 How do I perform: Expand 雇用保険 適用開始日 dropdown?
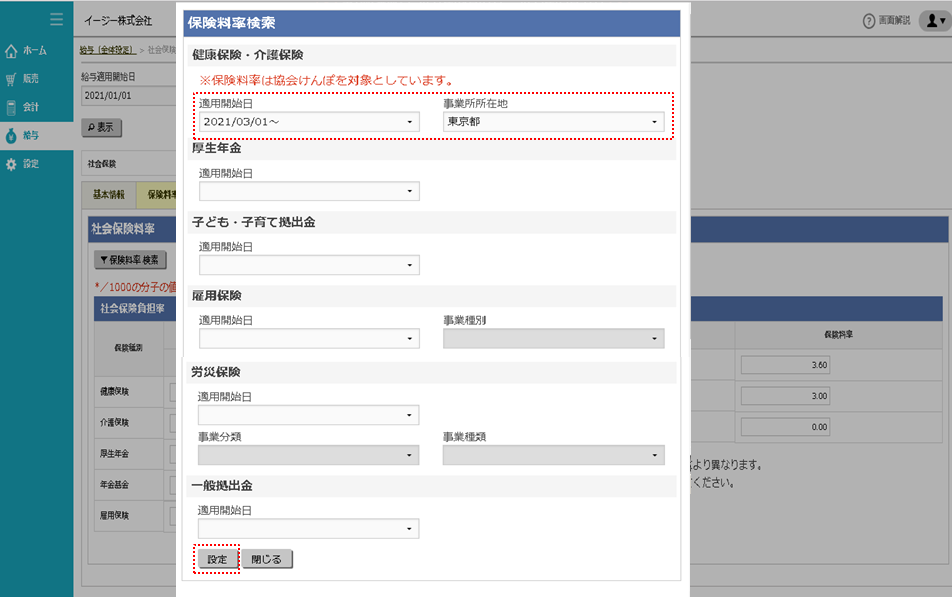[309, 339]
